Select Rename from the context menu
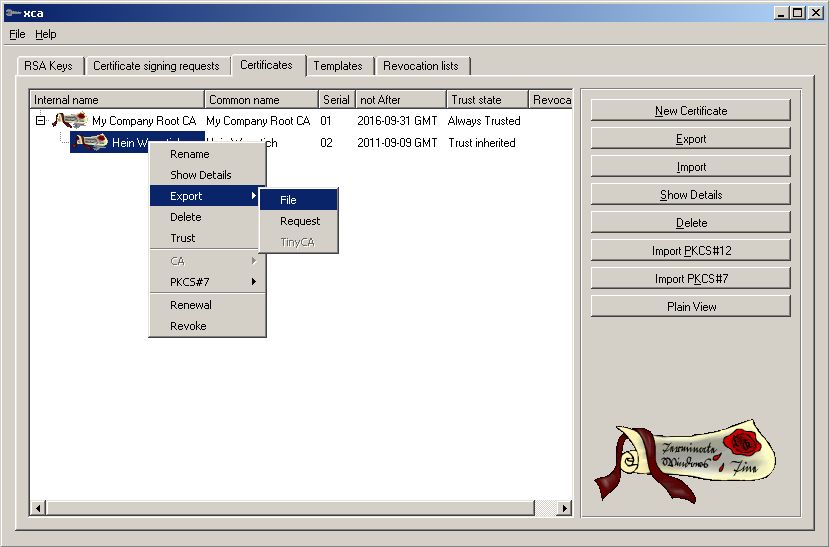Screen dimensions: 829x547 (x=190, y=154)
